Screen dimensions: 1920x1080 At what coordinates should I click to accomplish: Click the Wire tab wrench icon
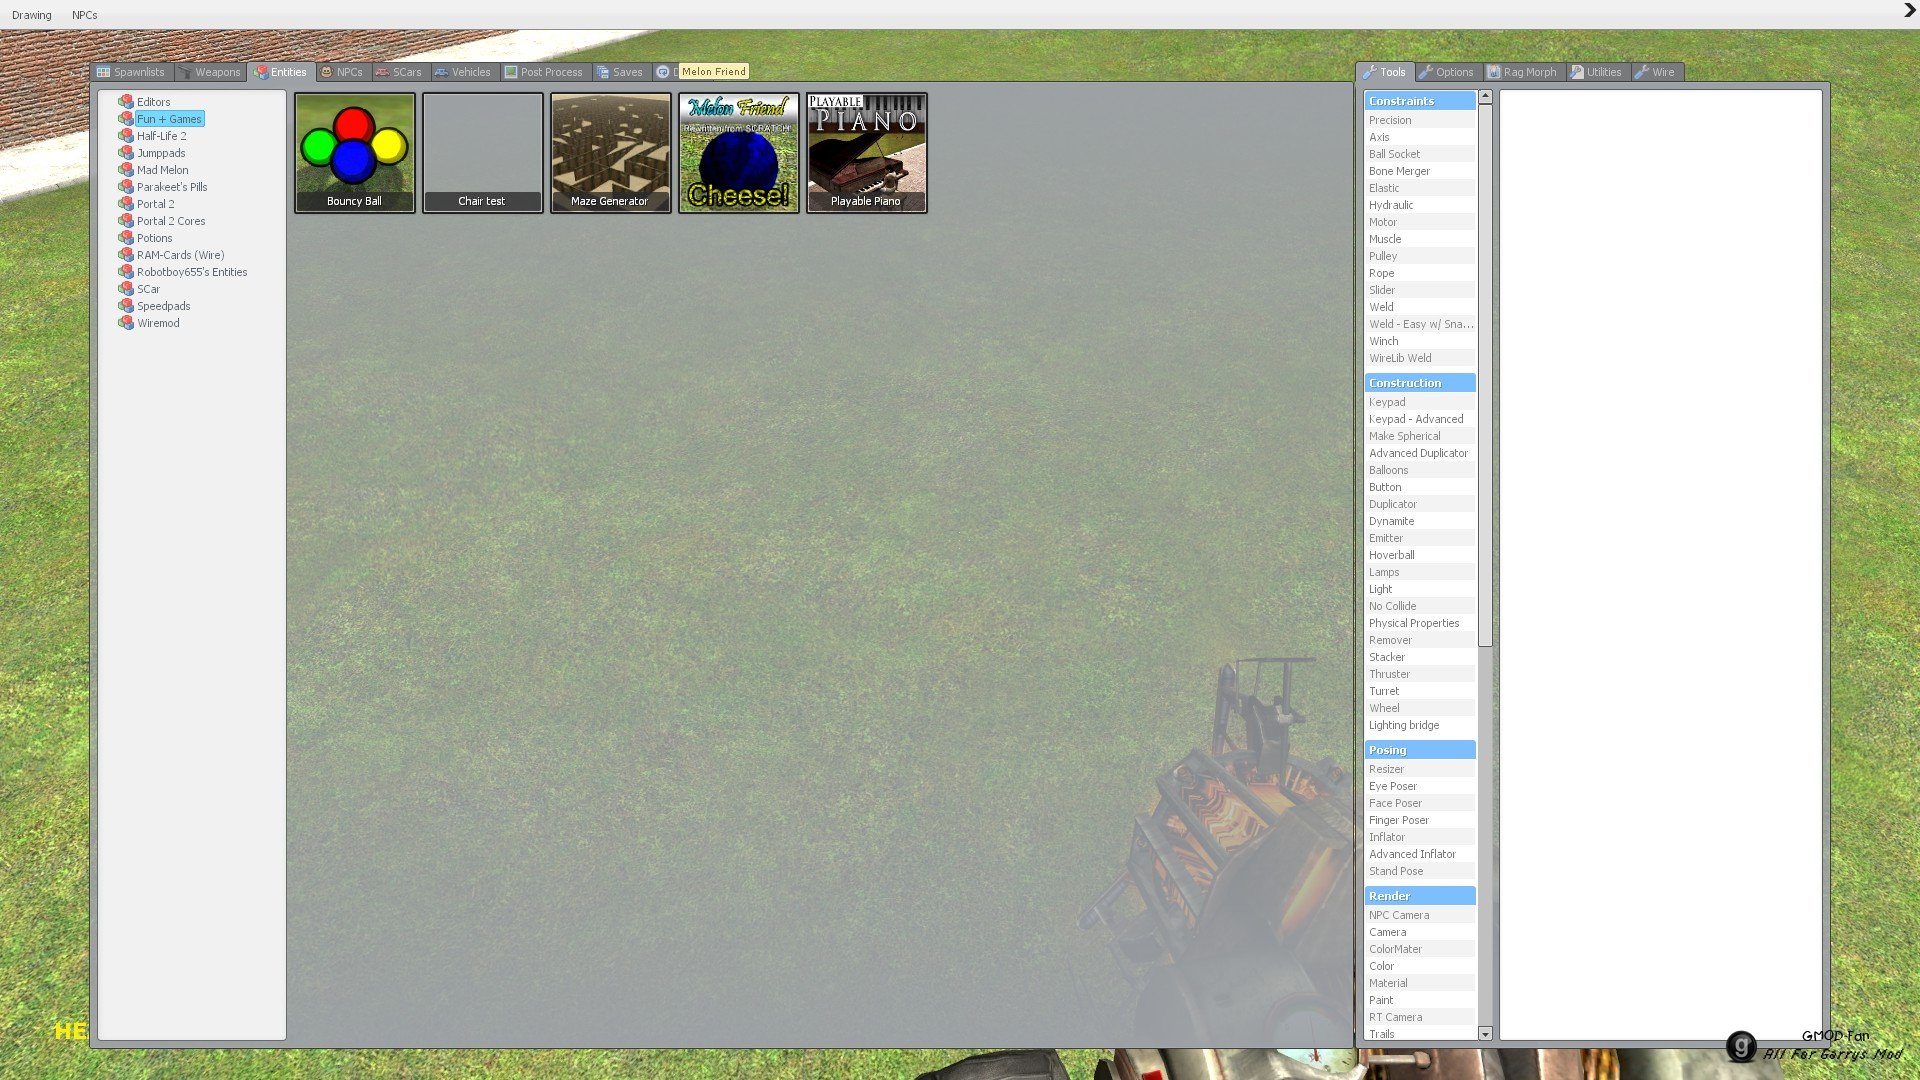click(1642, 72)
